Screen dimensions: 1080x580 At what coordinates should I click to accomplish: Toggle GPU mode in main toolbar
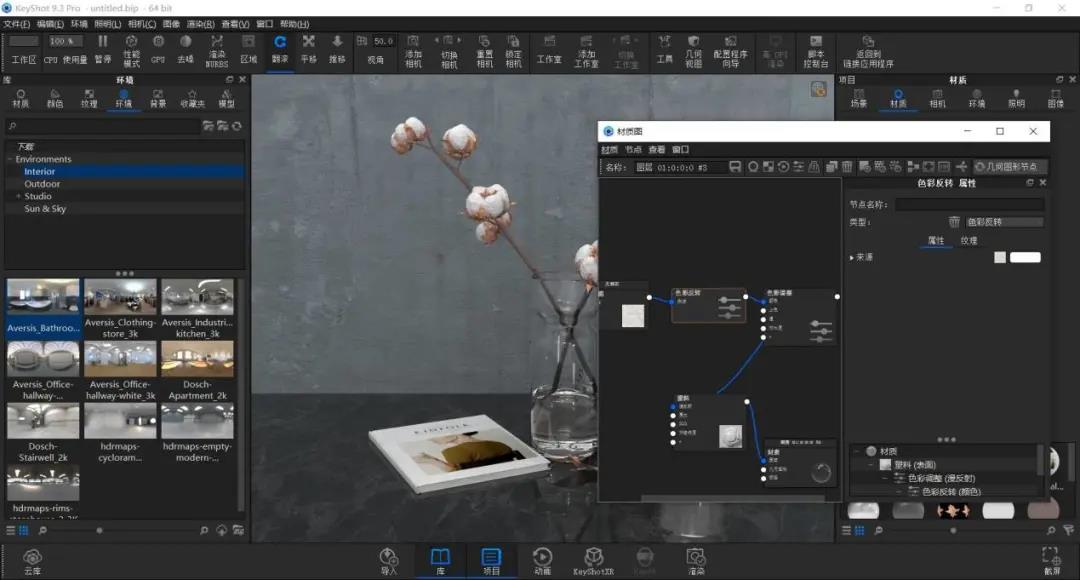pos(158,49)
